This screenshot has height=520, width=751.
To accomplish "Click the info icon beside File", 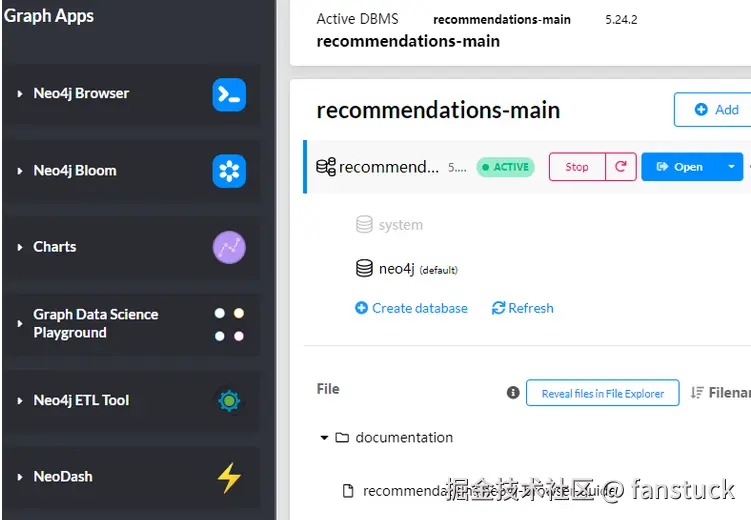I will click(513, 393).
